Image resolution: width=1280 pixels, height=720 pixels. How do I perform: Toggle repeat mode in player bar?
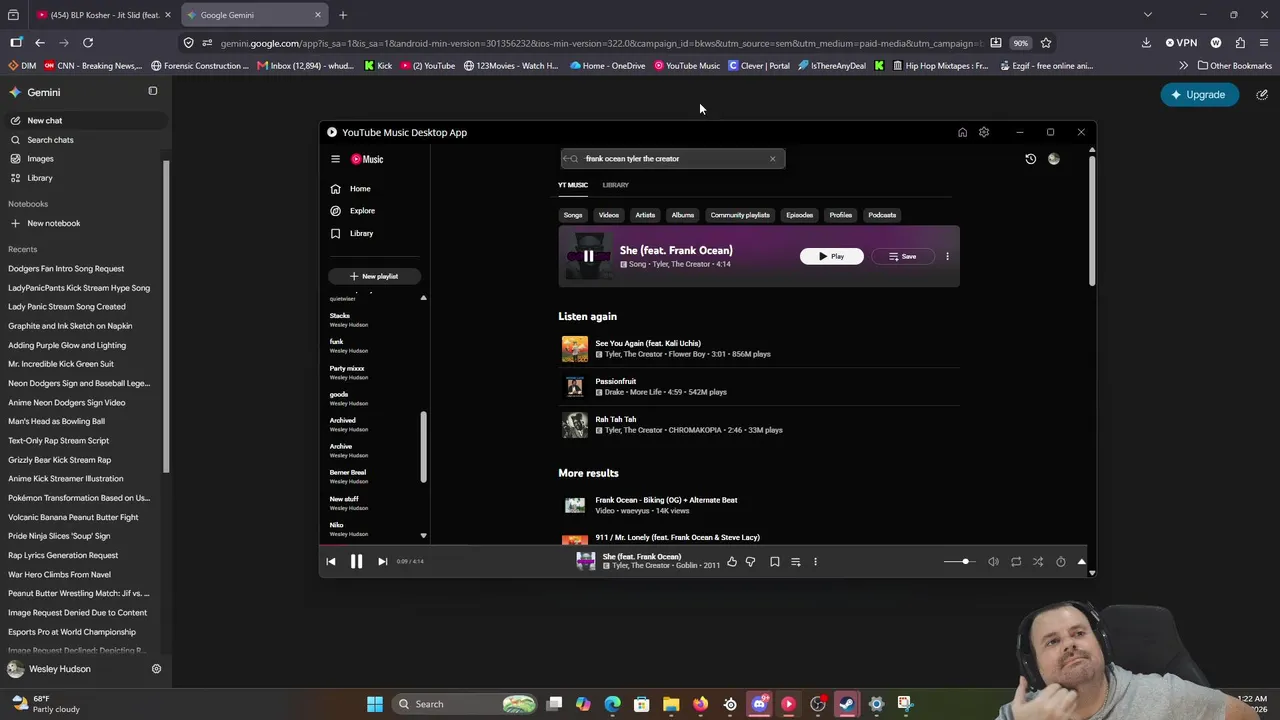coord(1016,562)
